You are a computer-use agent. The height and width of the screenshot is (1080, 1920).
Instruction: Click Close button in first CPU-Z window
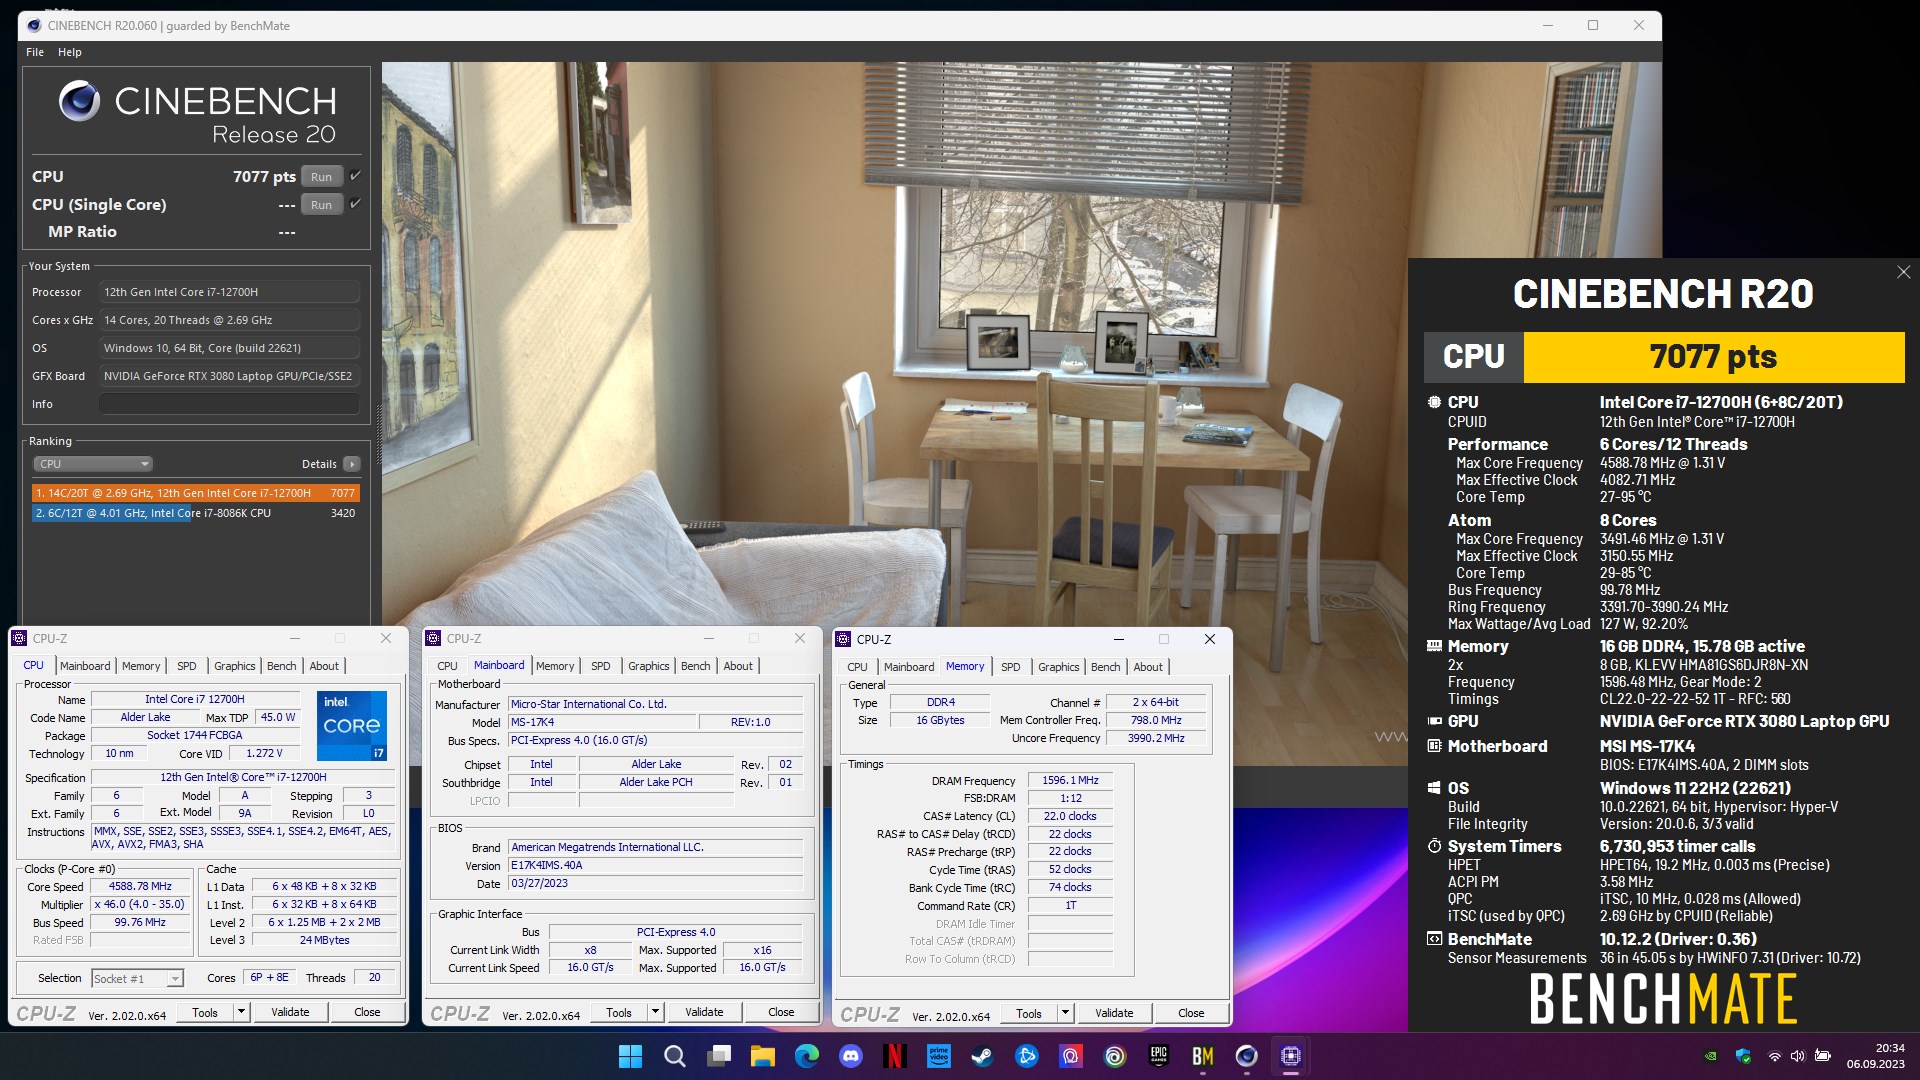(367, 1012)
